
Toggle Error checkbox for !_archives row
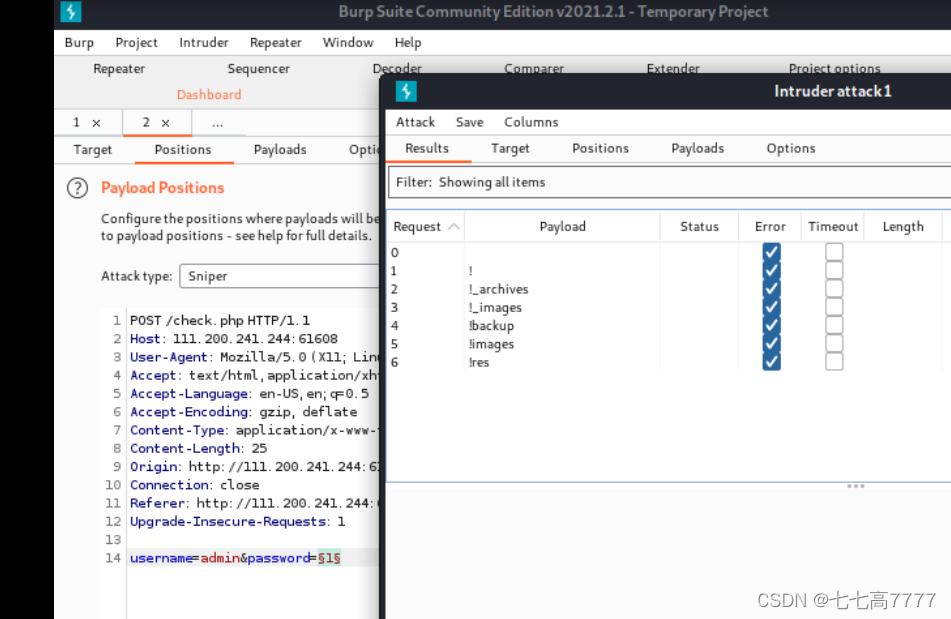771,289
